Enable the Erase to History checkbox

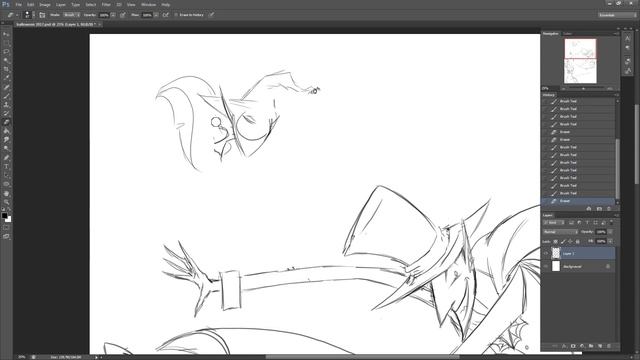point(176,15)
